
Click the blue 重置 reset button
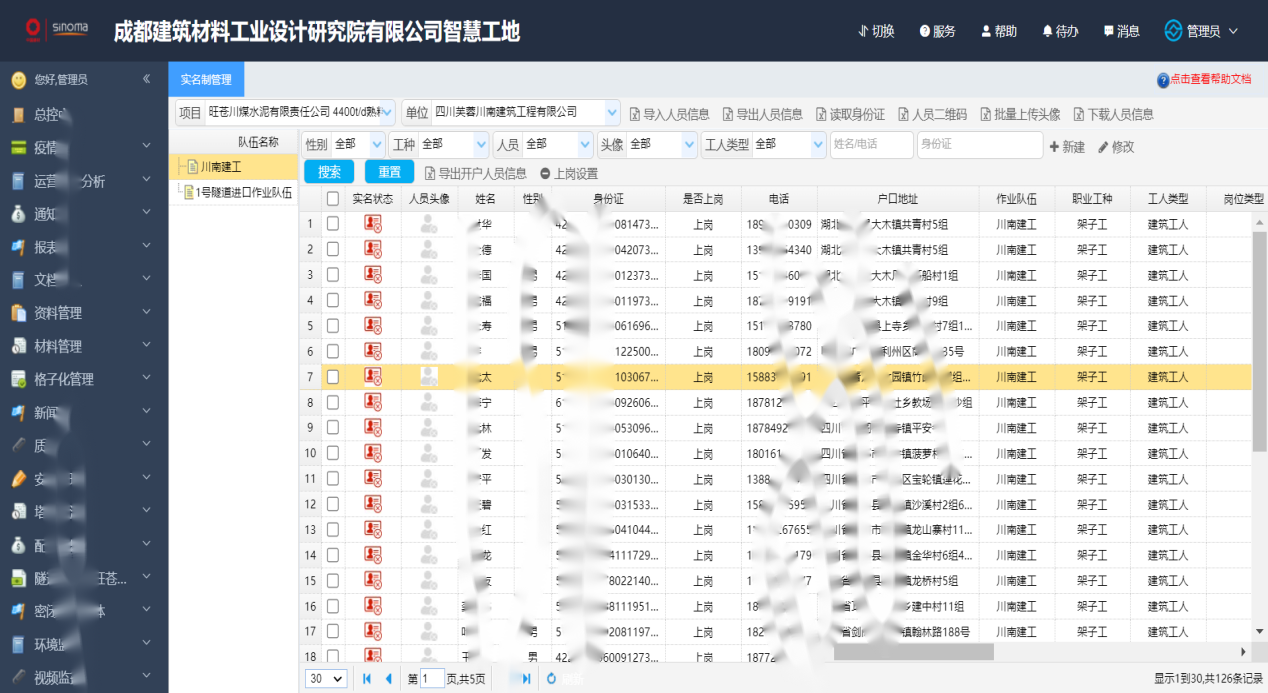click(389, 172)
